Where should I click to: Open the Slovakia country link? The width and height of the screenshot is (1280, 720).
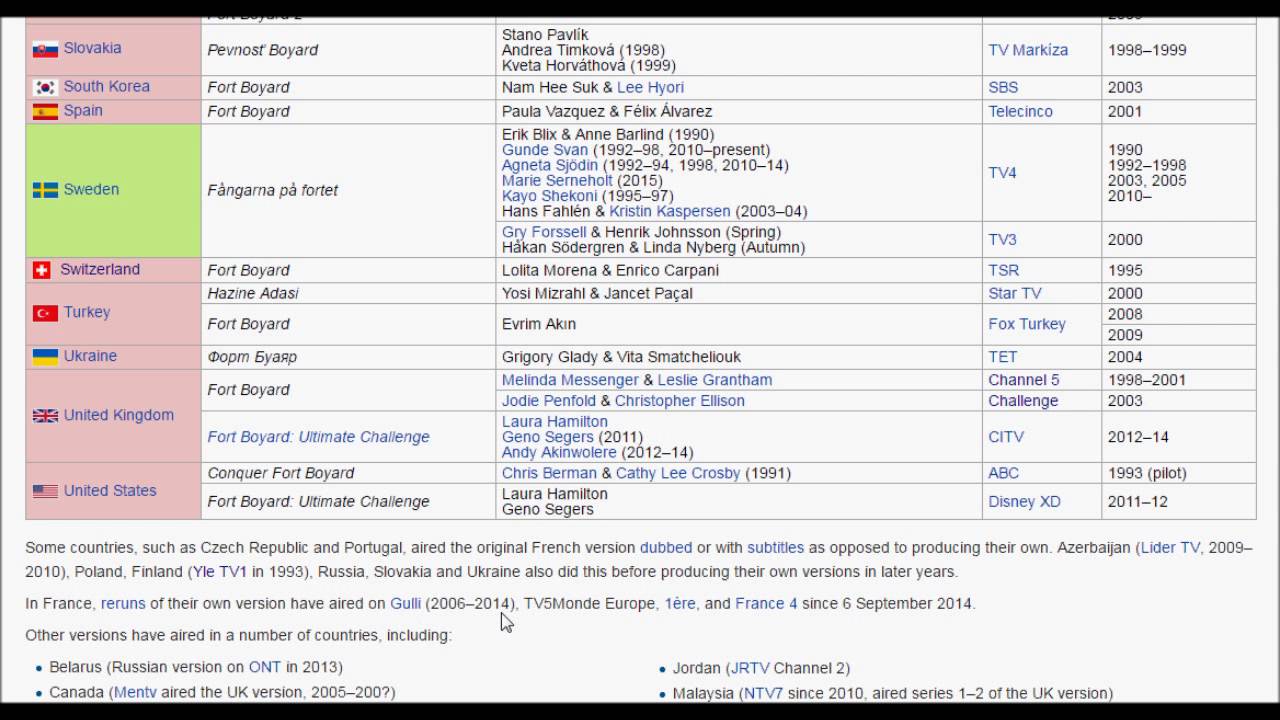(x=92, y=48)
